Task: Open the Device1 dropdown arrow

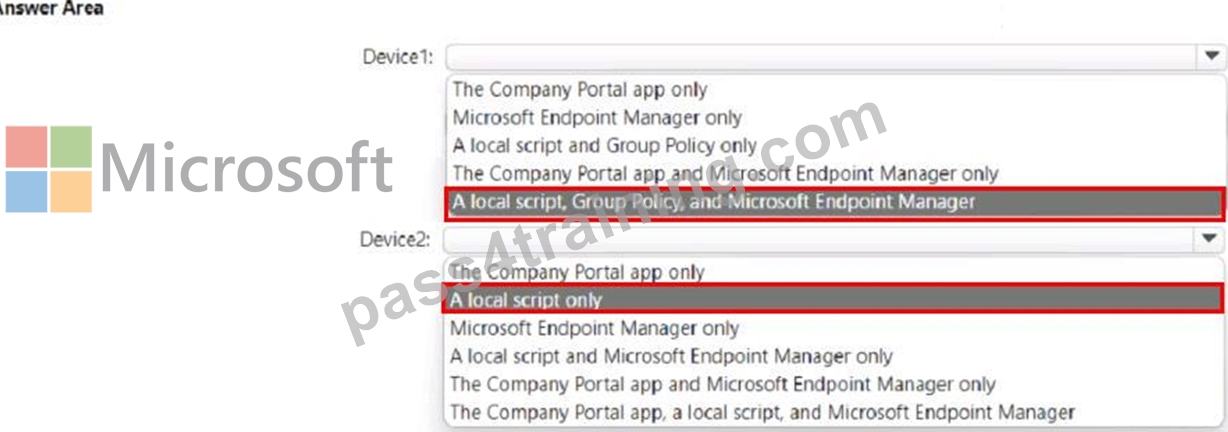Action: (1209, 57)
